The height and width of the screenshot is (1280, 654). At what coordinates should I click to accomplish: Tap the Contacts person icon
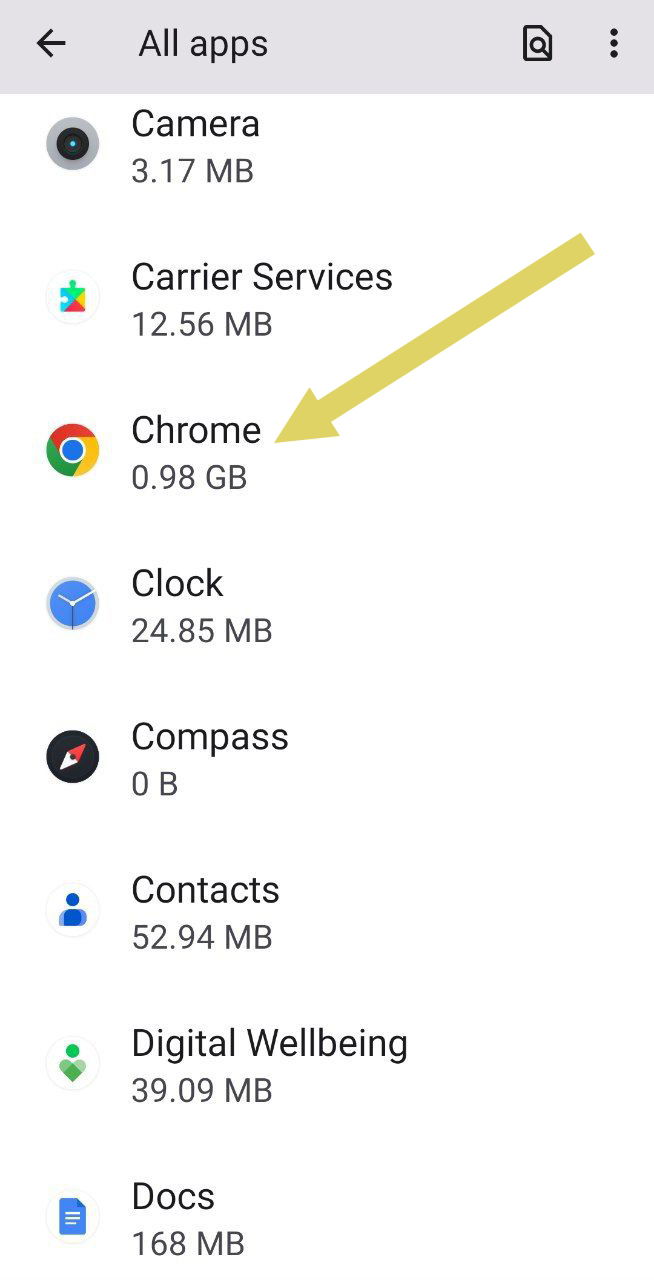[72, 910]
